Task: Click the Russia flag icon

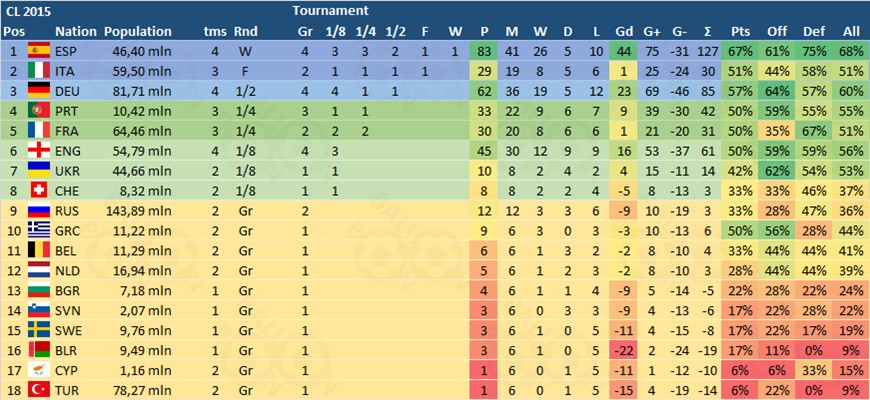Action: click(x=40, y=211)
